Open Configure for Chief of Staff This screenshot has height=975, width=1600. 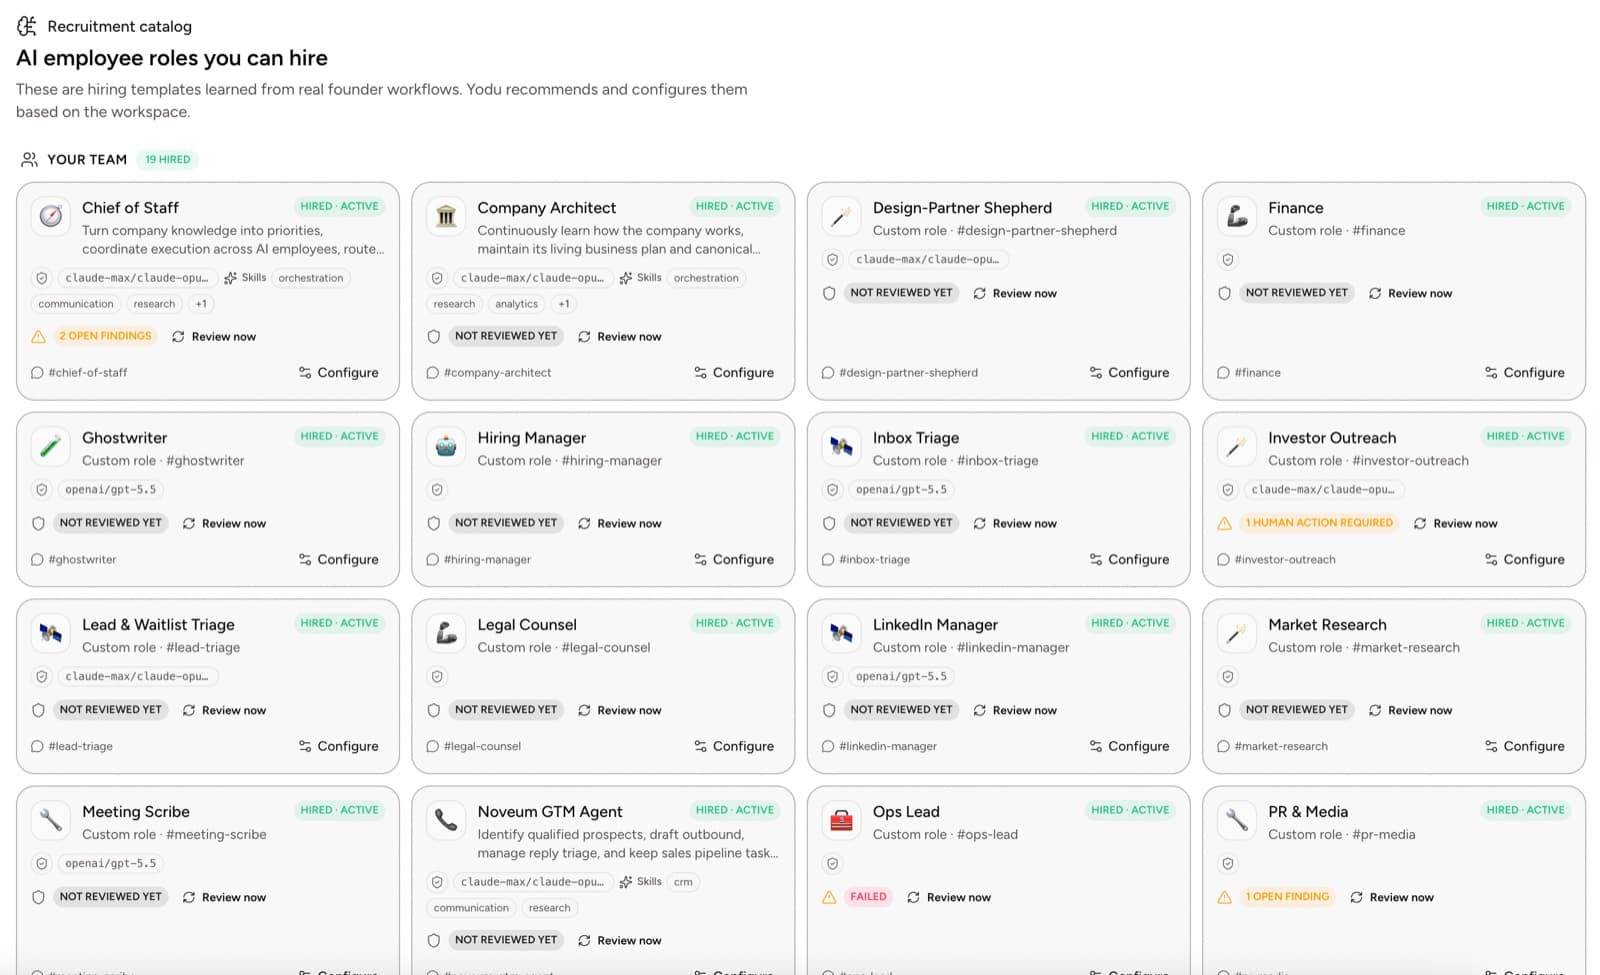tap(339, 372)
